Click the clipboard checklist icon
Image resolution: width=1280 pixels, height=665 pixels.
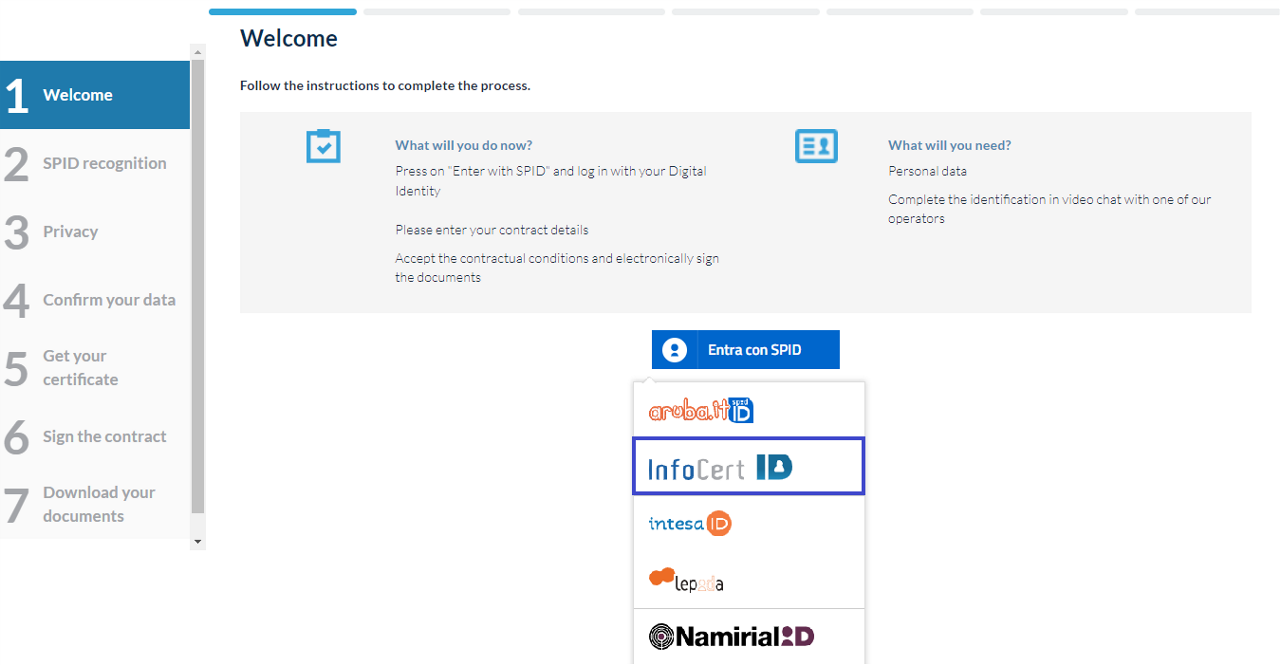(323, 146)
